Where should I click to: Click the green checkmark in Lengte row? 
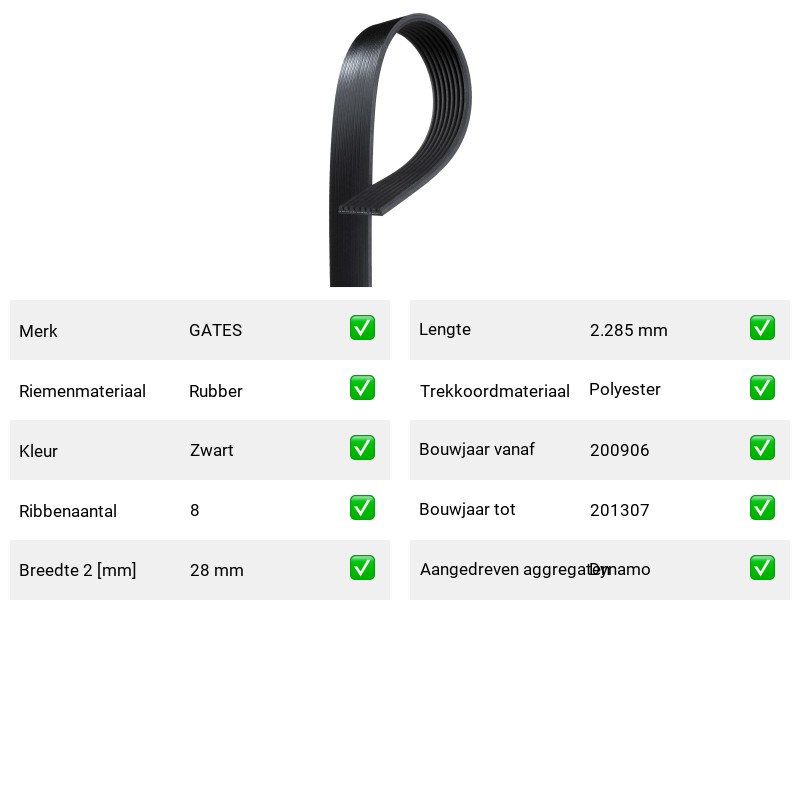[762, 328]
